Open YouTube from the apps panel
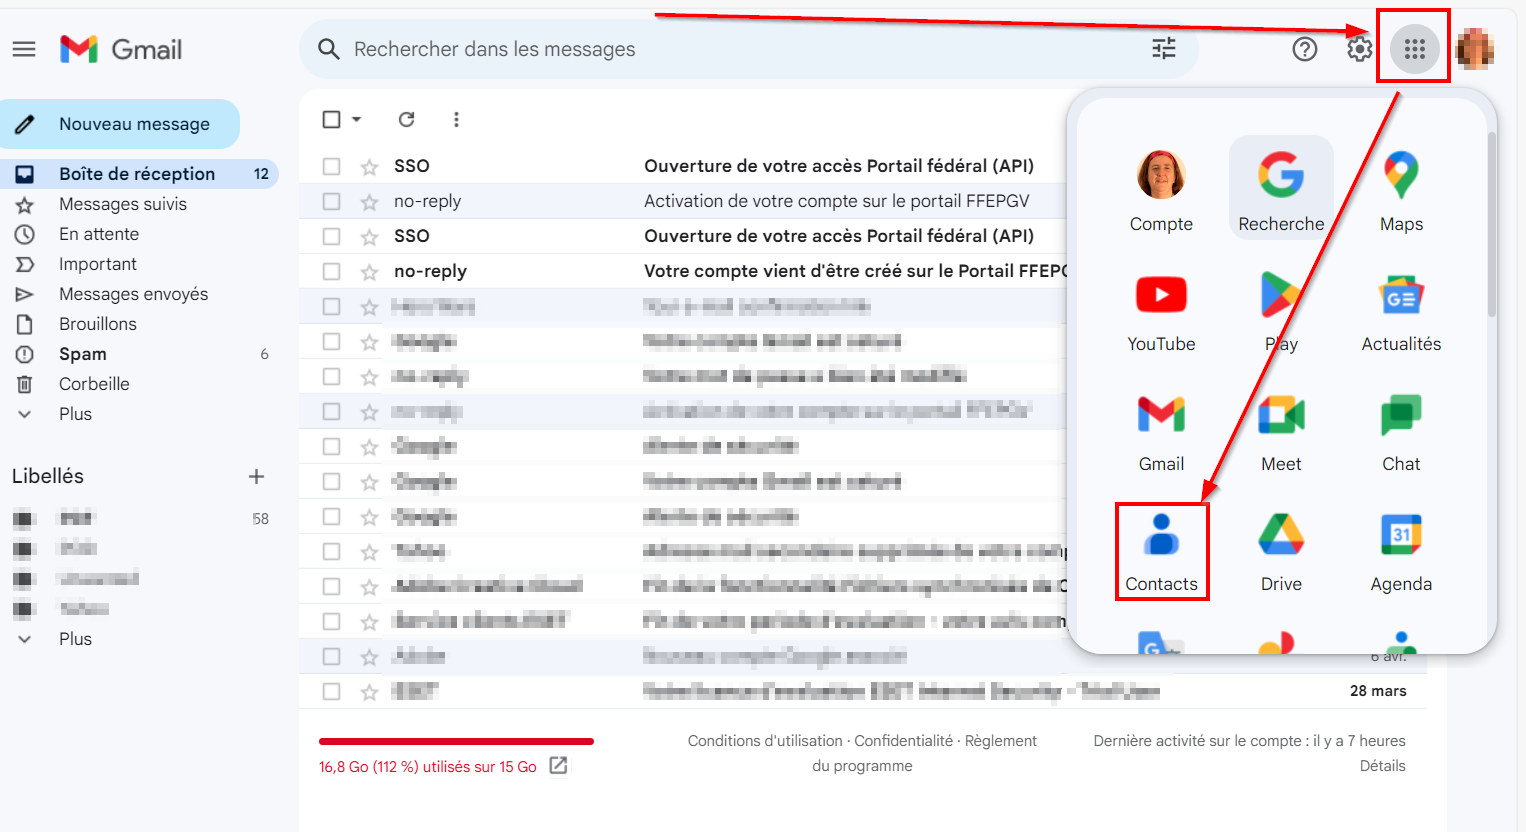 point(1161,312)
